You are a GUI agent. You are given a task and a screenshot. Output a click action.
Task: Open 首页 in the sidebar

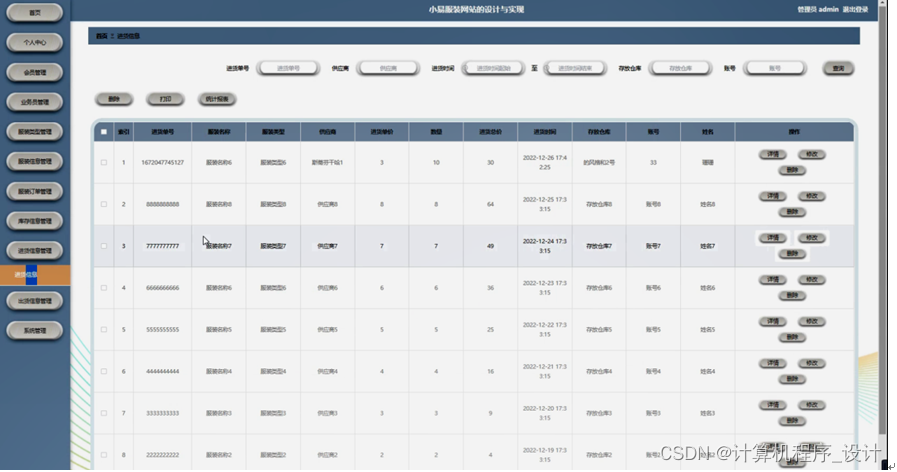pyautogui.click(x=35, y=13)
